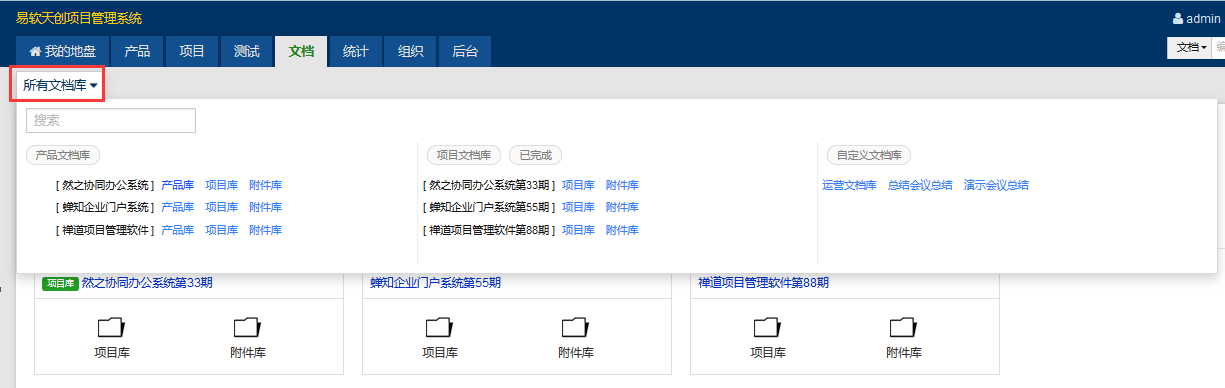Open the 运营文档库 custom library
This screenshot has width=1225, height=388.
(x=849, y=185)
